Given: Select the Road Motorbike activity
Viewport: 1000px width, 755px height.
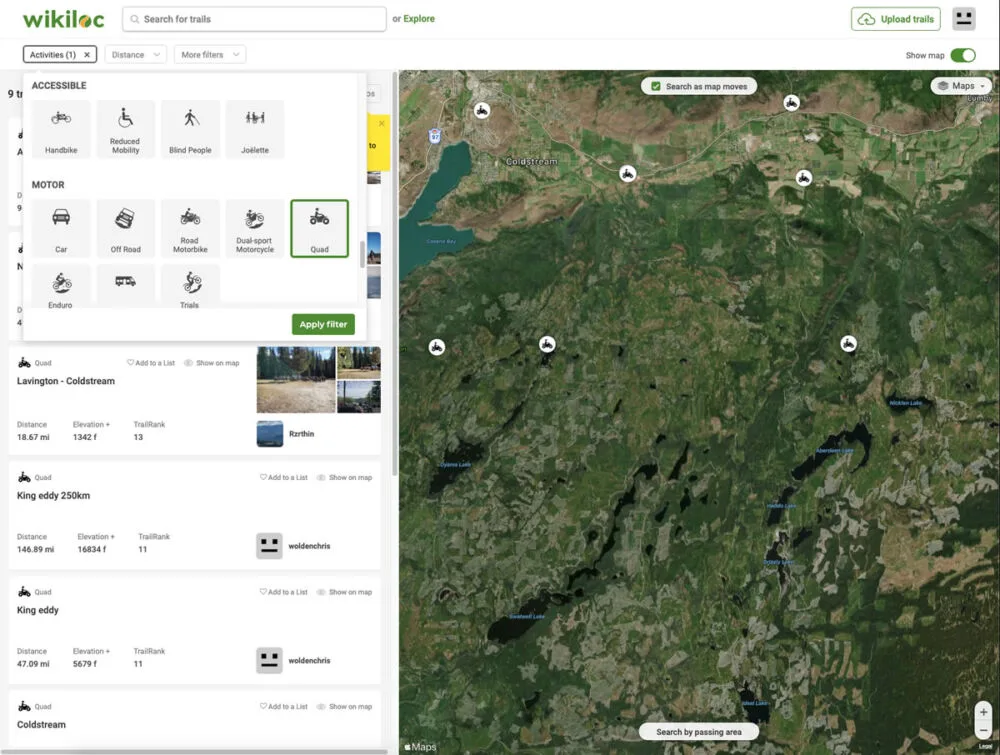Looking at the screenshot, I should [190, 228].
